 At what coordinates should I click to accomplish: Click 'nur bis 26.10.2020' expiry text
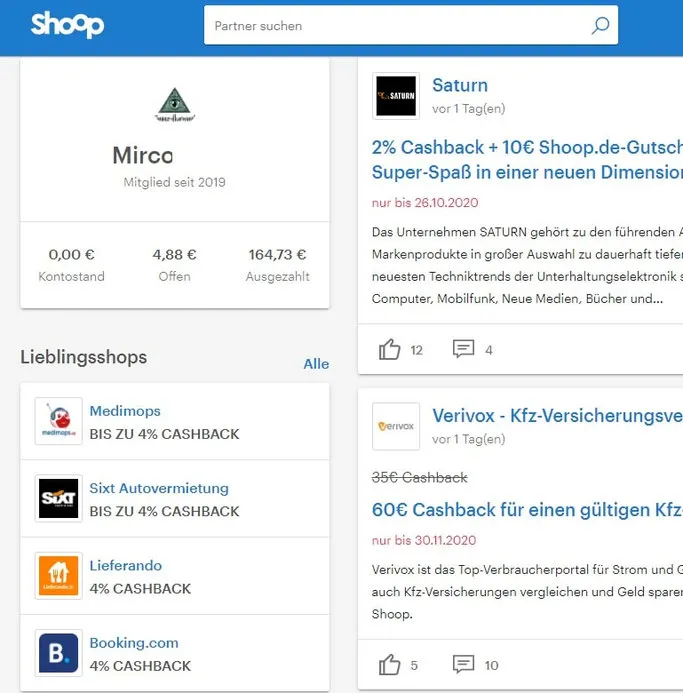point(425,203)
